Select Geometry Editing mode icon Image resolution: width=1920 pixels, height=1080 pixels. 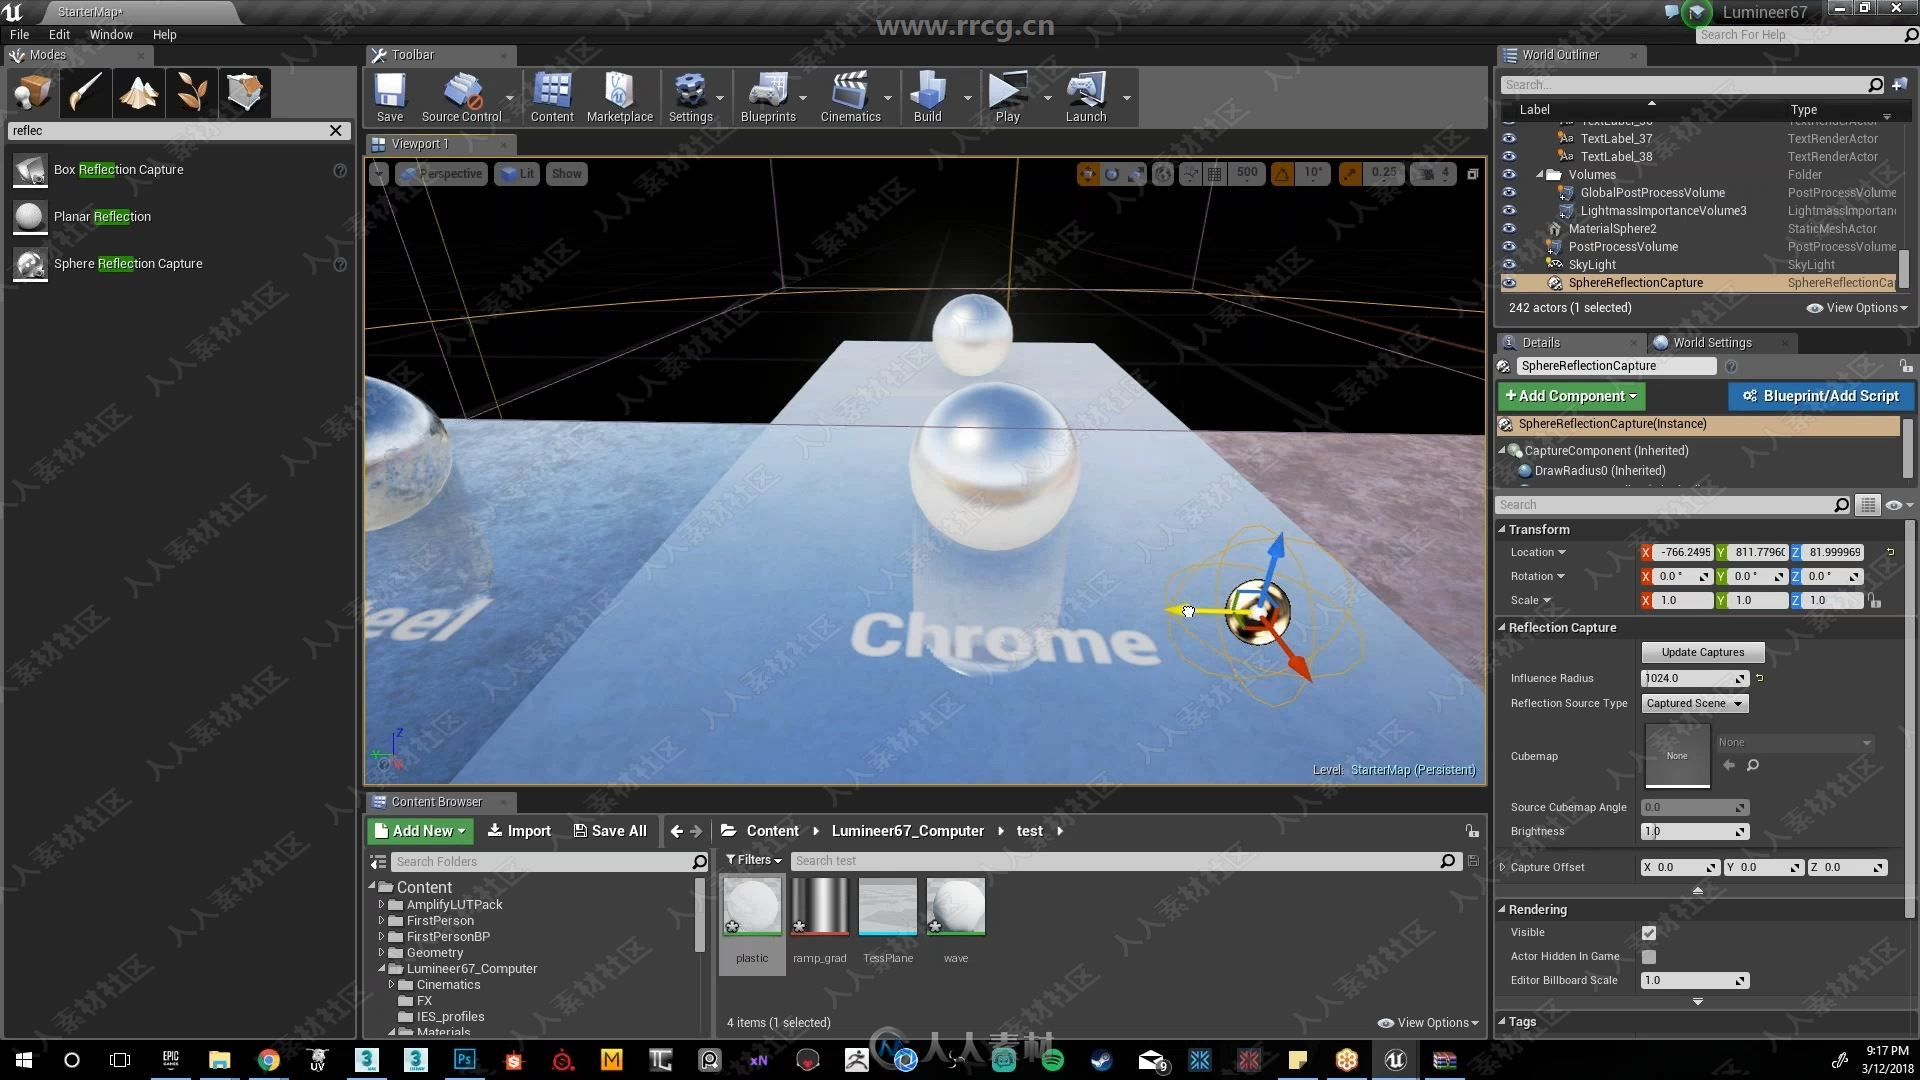click(244, 92)
